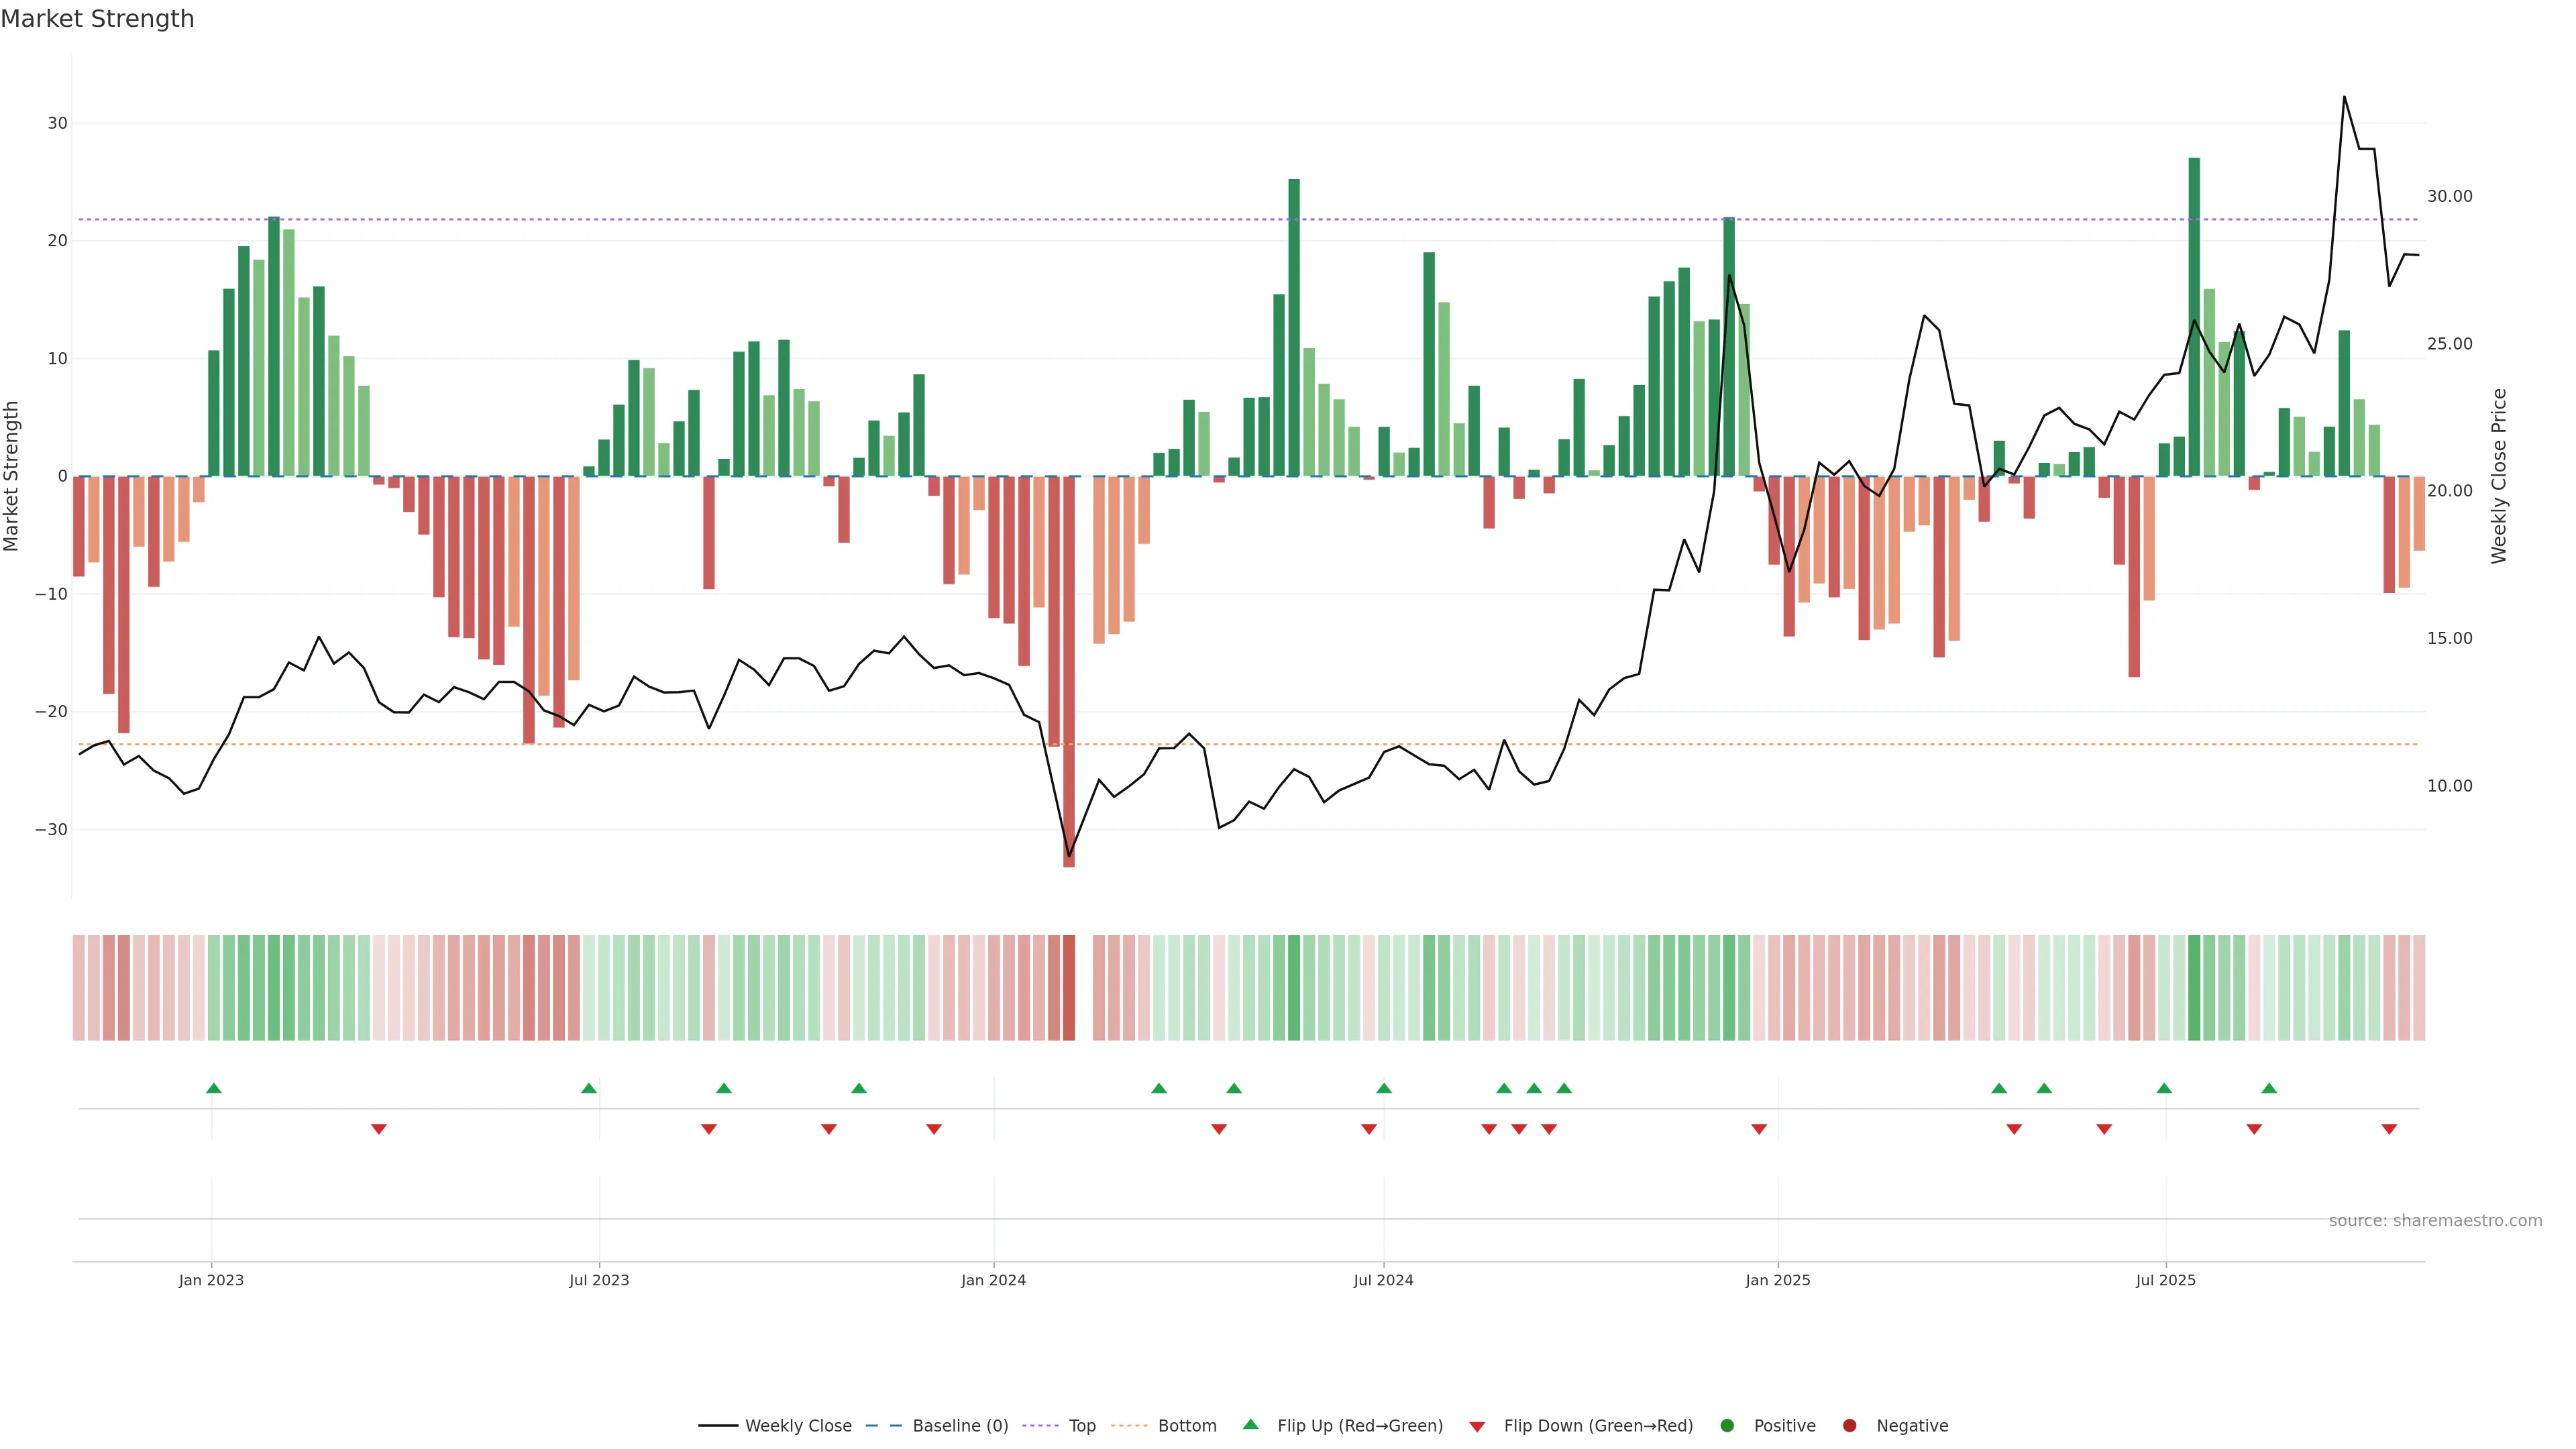Click the Positive green circle legend icon

pos(1727,1425)
